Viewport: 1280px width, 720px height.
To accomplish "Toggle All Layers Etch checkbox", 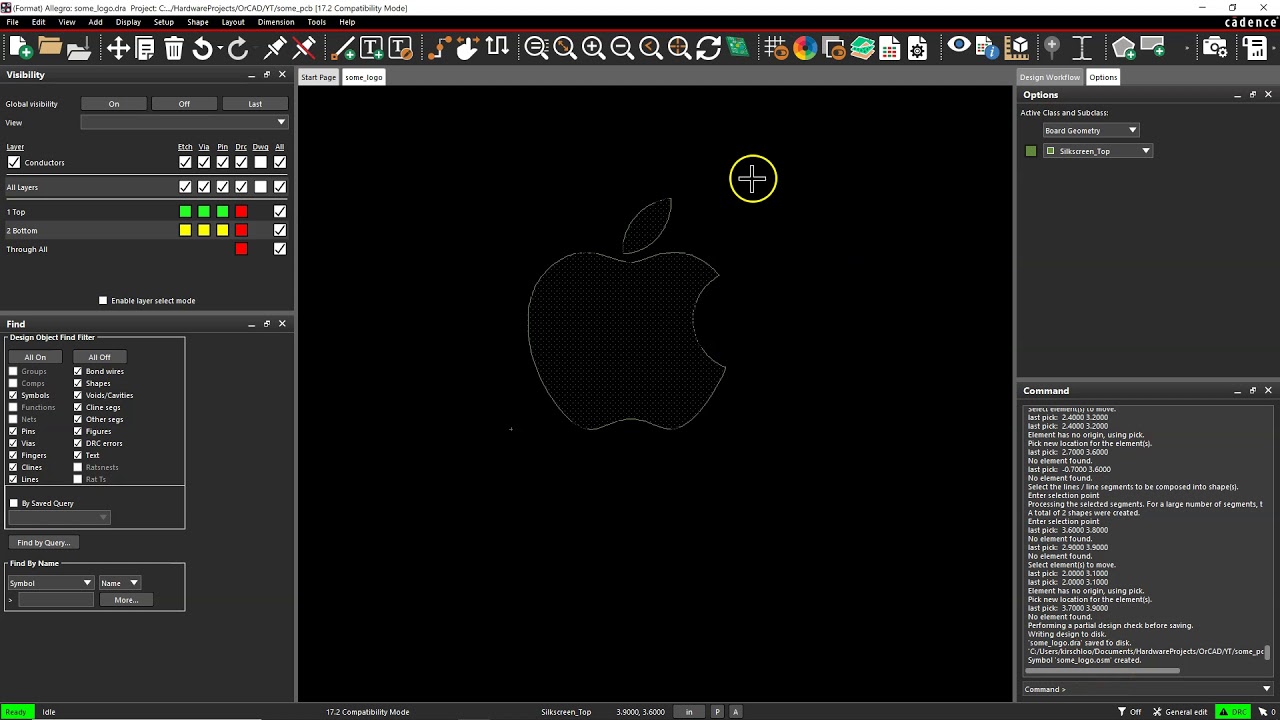I will [x=185, y=187].
